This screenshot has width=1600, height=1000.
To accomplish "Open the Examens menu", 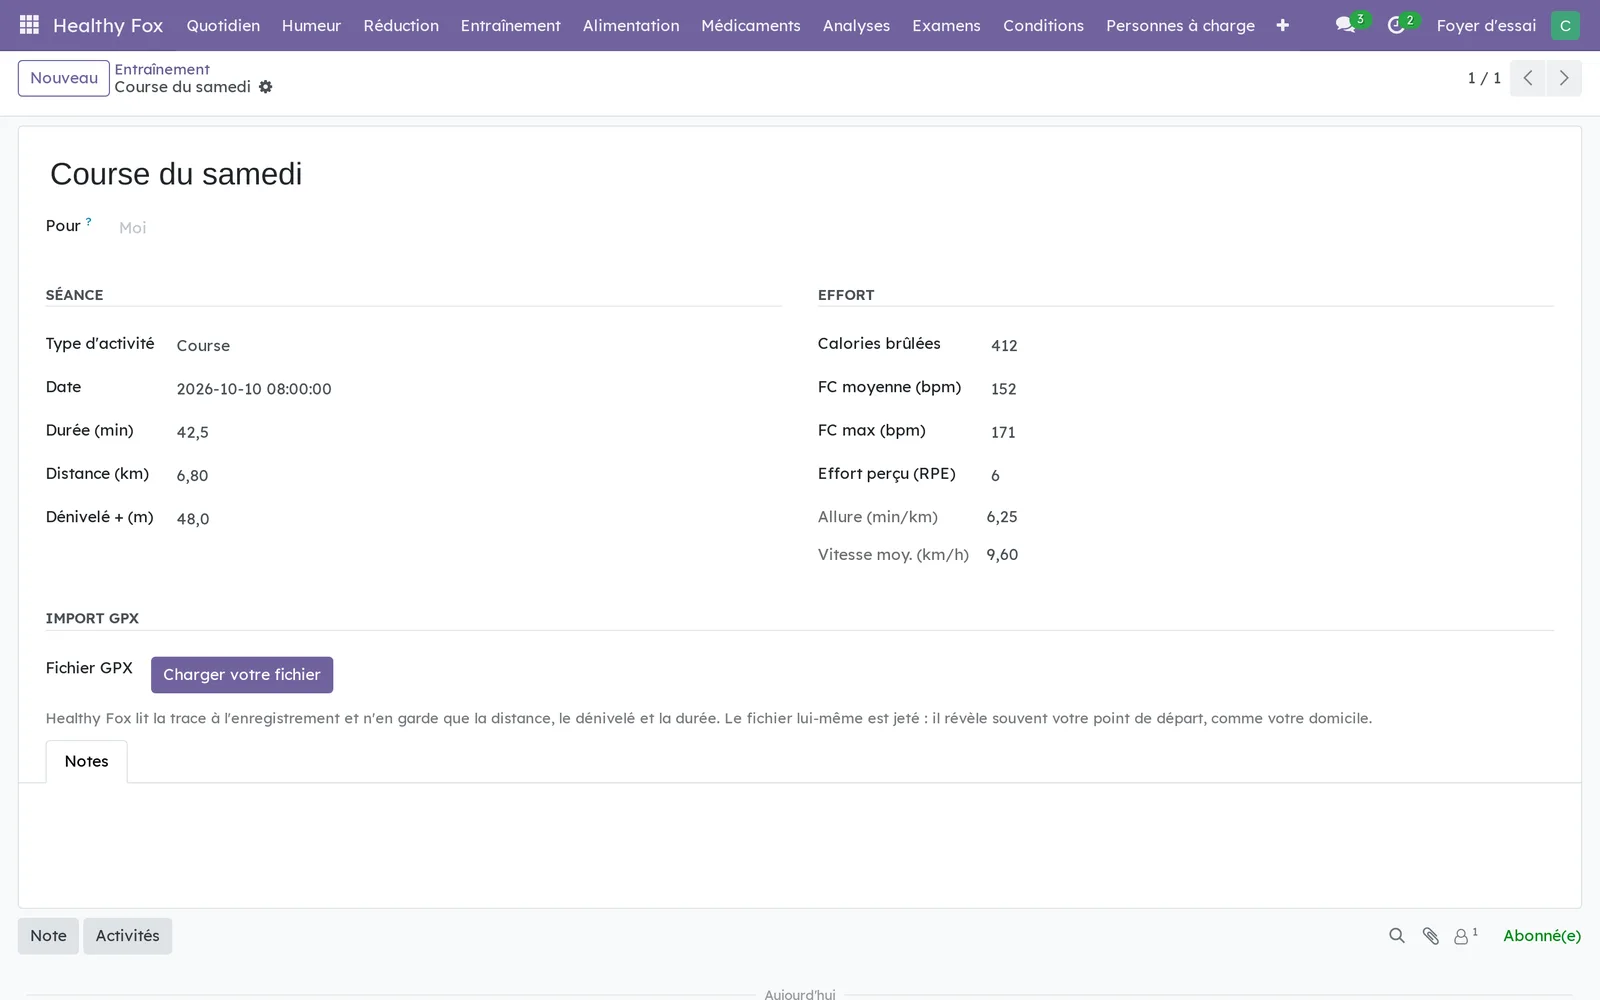I will 946,25.
